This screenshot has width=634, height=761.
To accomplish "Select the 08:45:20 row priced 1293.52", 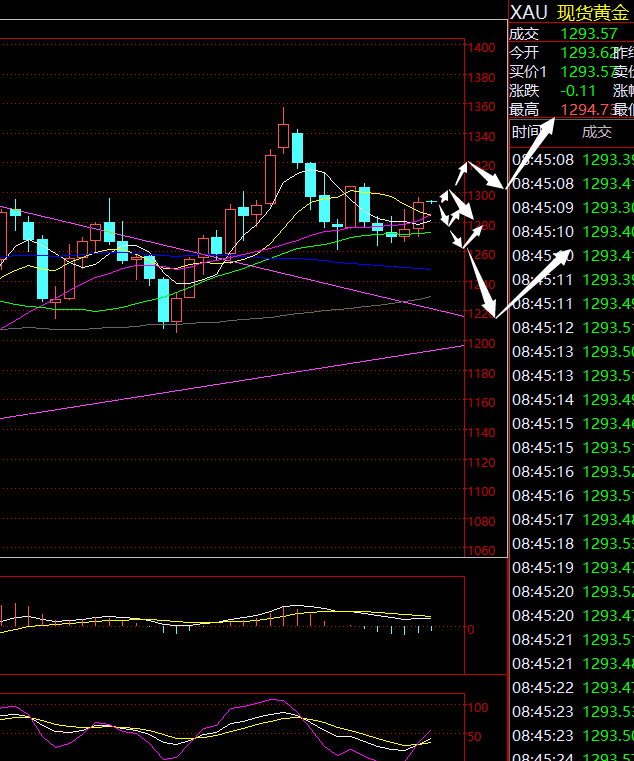I will click(572, 592).
